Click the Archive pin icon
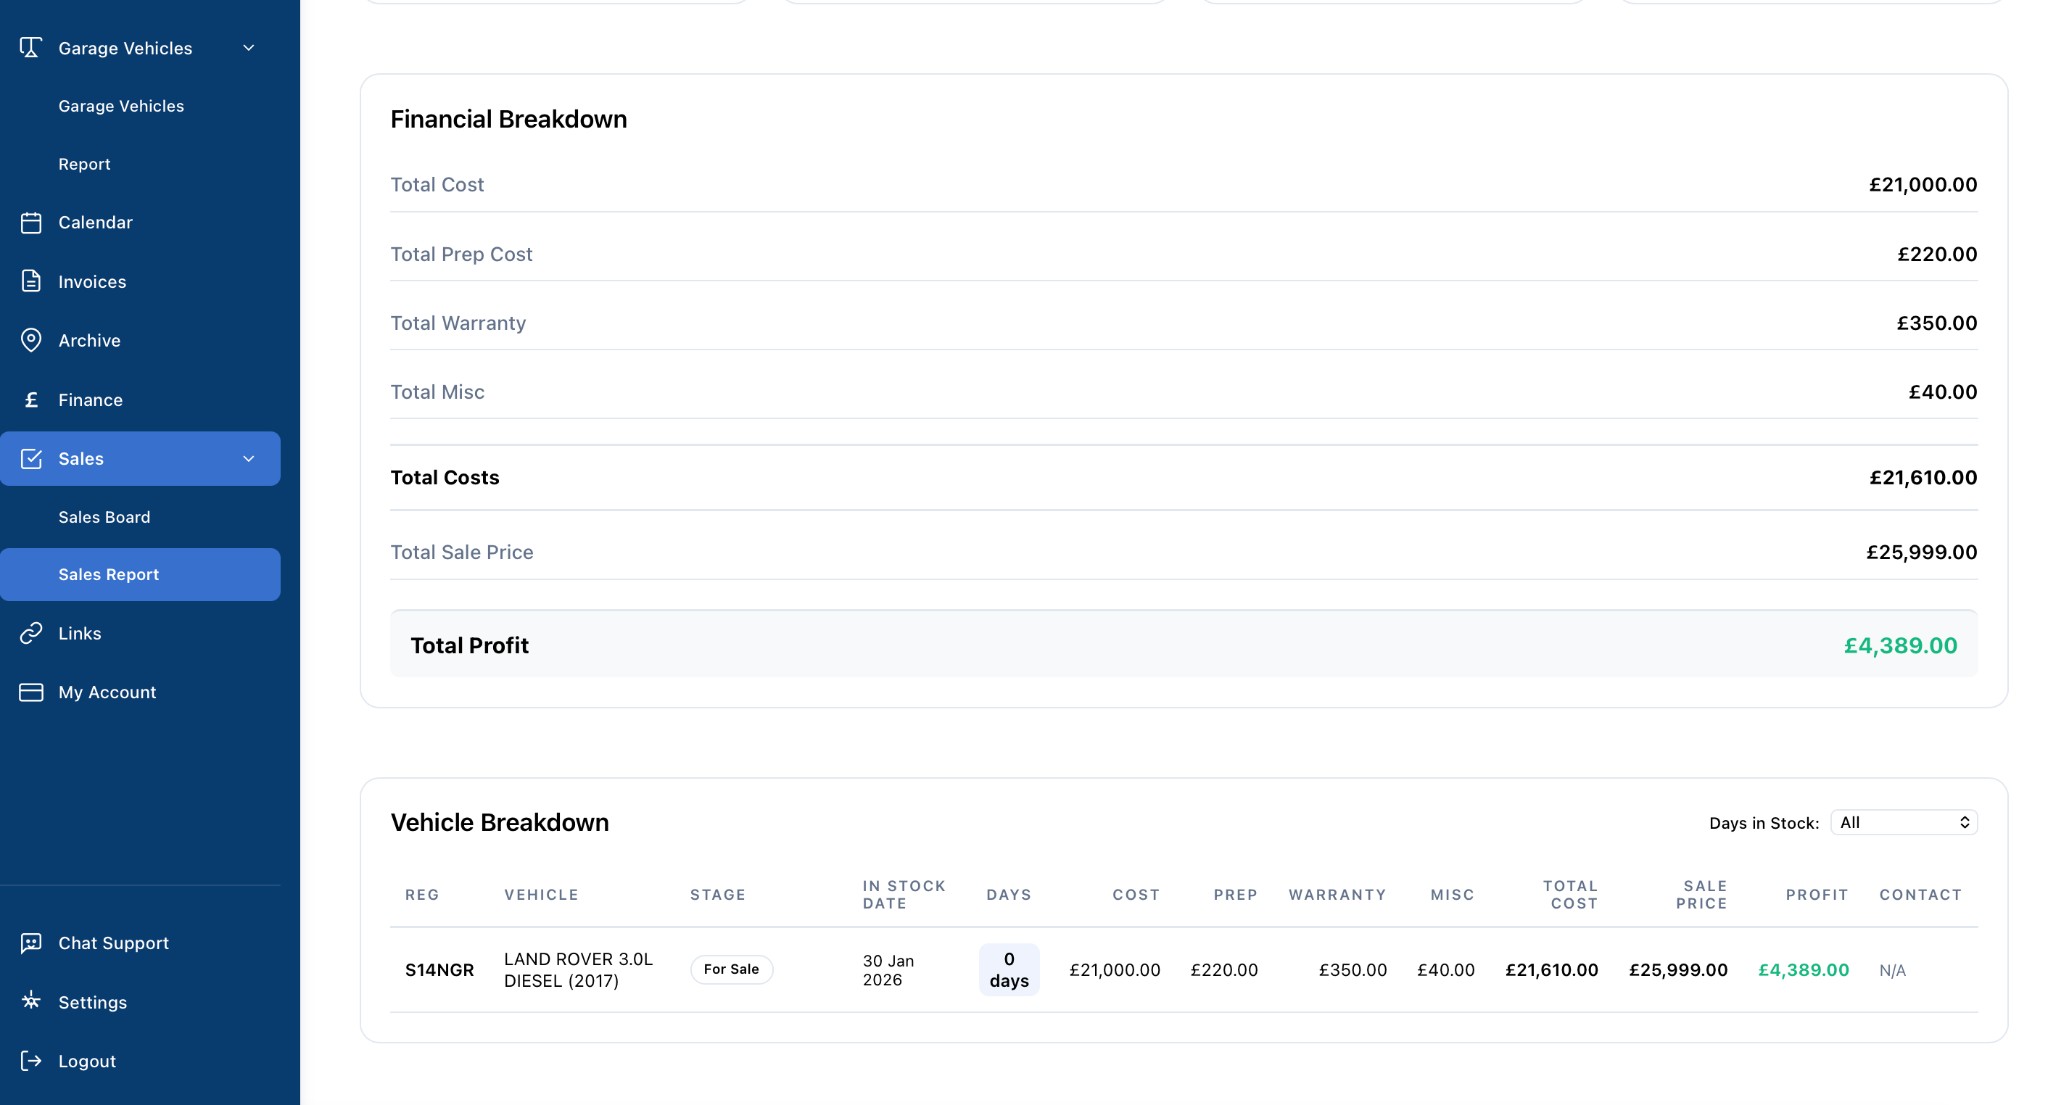 (x=31, y=341)
